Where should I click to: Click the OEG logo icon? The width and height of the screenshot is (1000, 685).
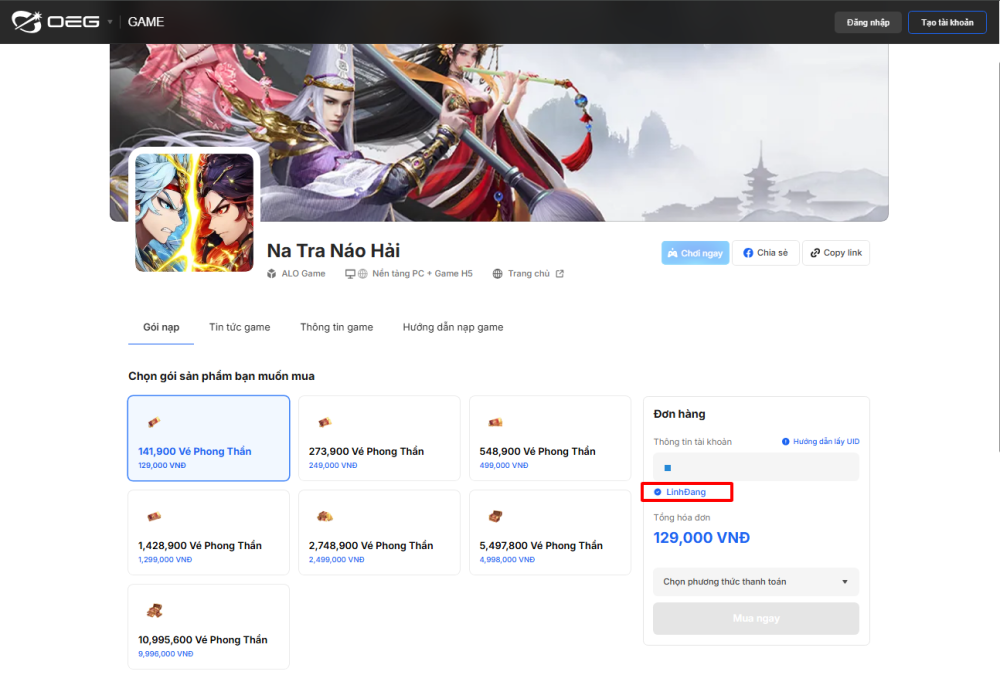27,22
